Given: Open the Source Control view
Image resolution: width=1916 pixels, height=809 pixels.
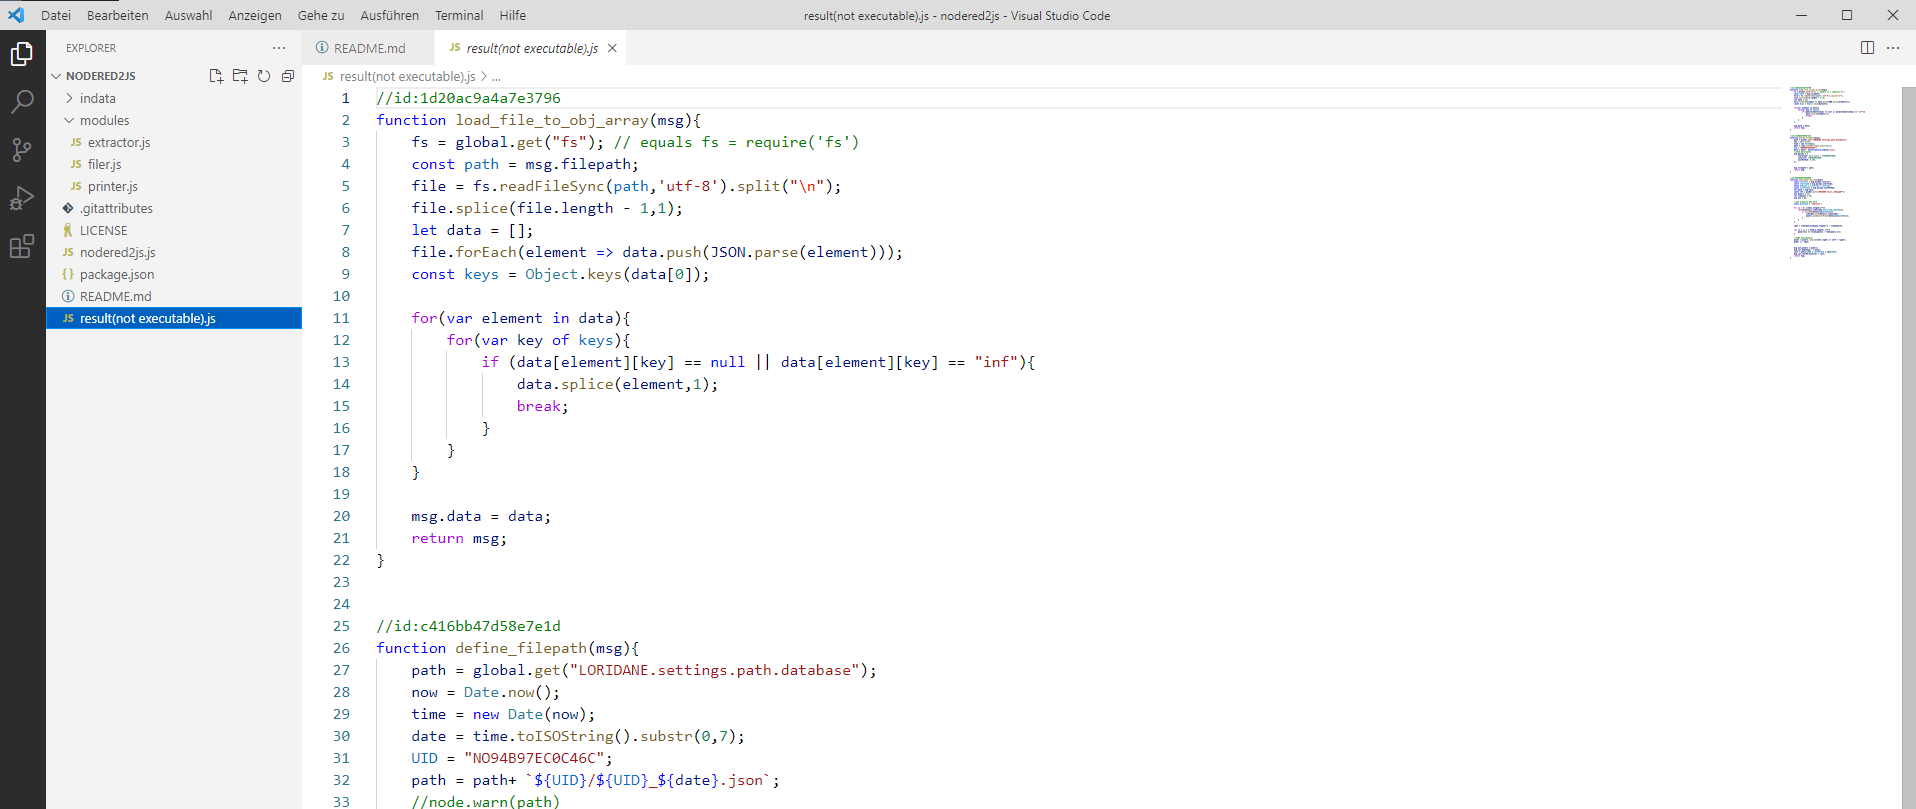Looking at the screenshot, I should coord(22,150).
